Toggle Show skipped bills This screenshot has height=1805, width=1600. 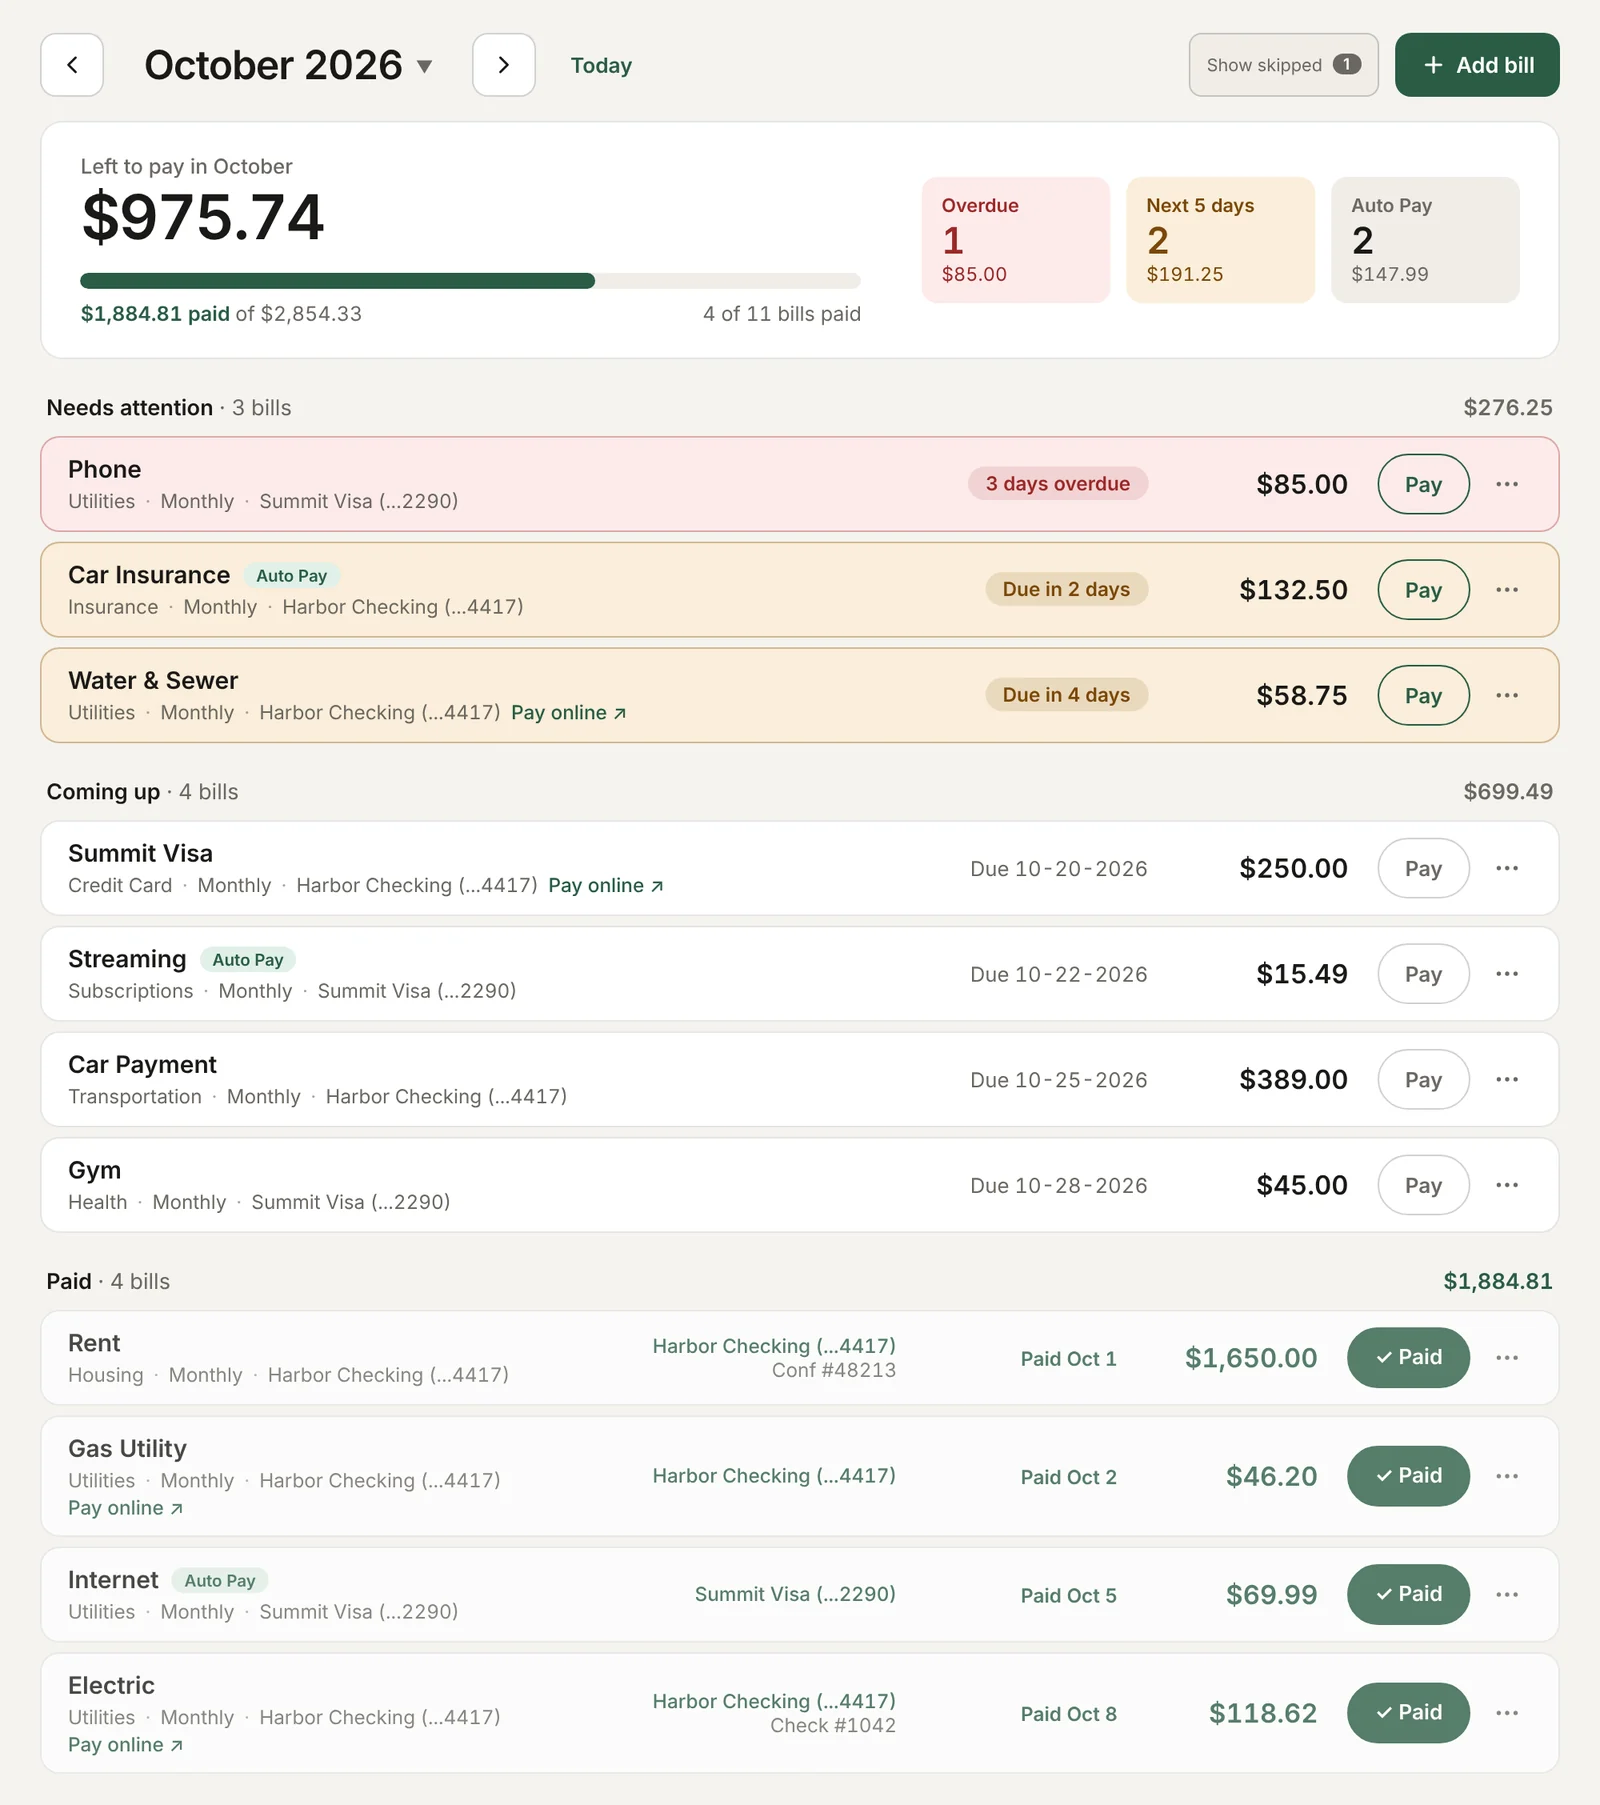[x=1284, y=65]
